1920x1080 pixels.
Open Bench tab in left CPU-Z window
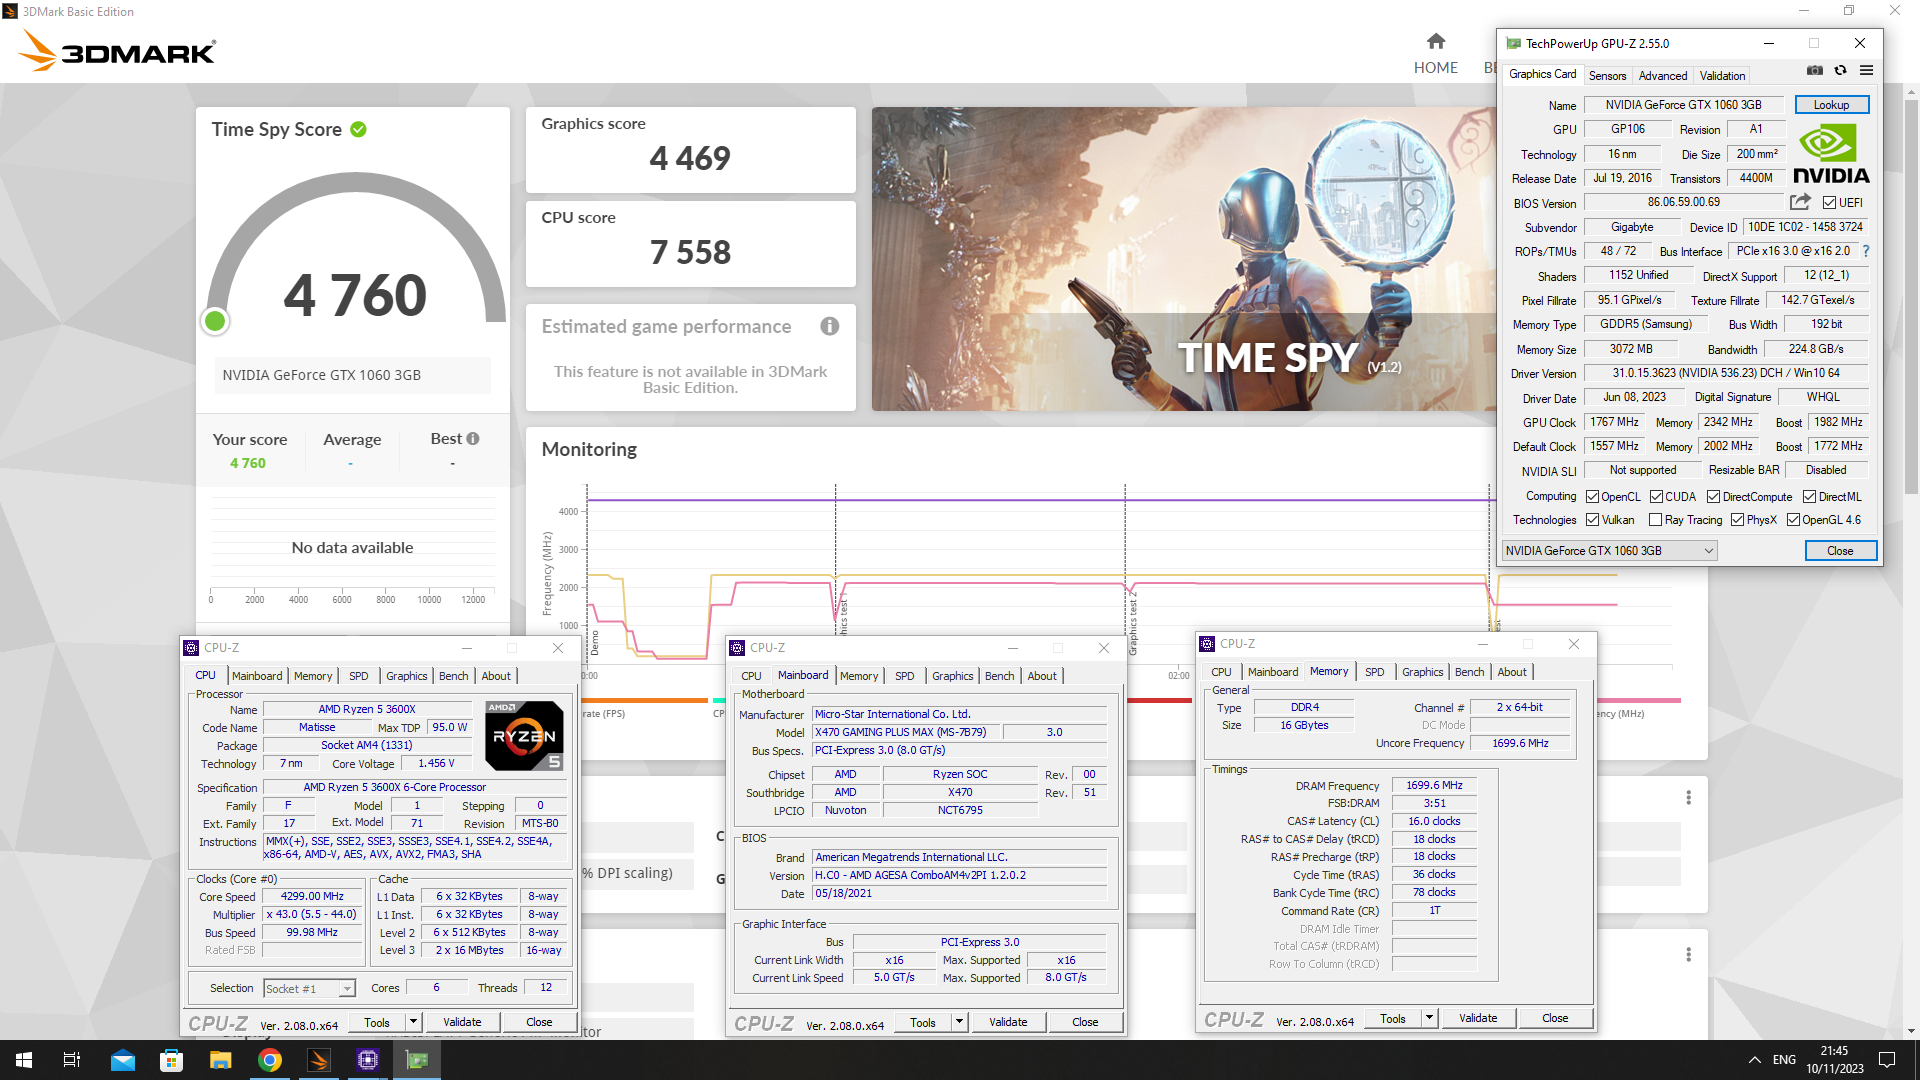click(x=453, y=676)
